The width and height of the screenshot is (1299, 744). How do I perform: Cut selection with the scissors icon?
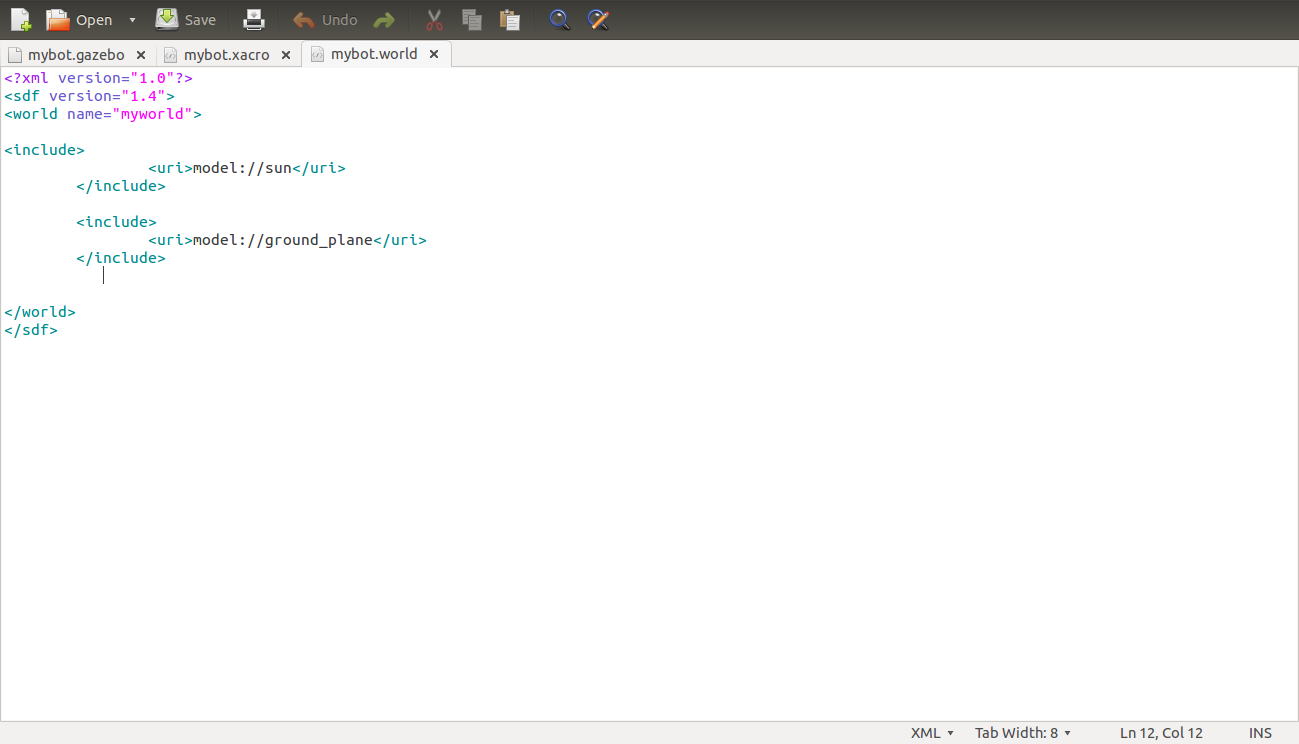pos(434,19)
